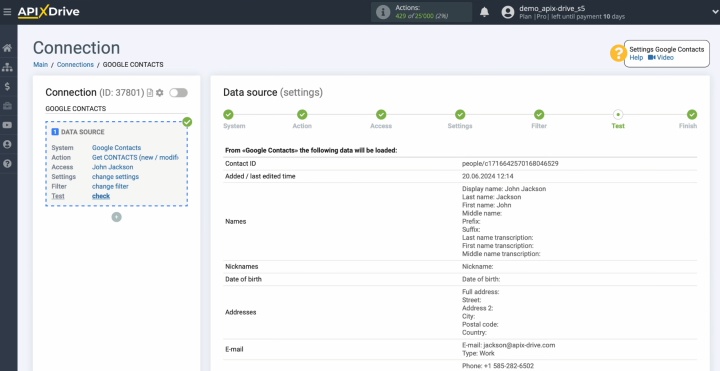720x371 pixels.
Task: Copy connection document icon
Action: click(150, 93)
